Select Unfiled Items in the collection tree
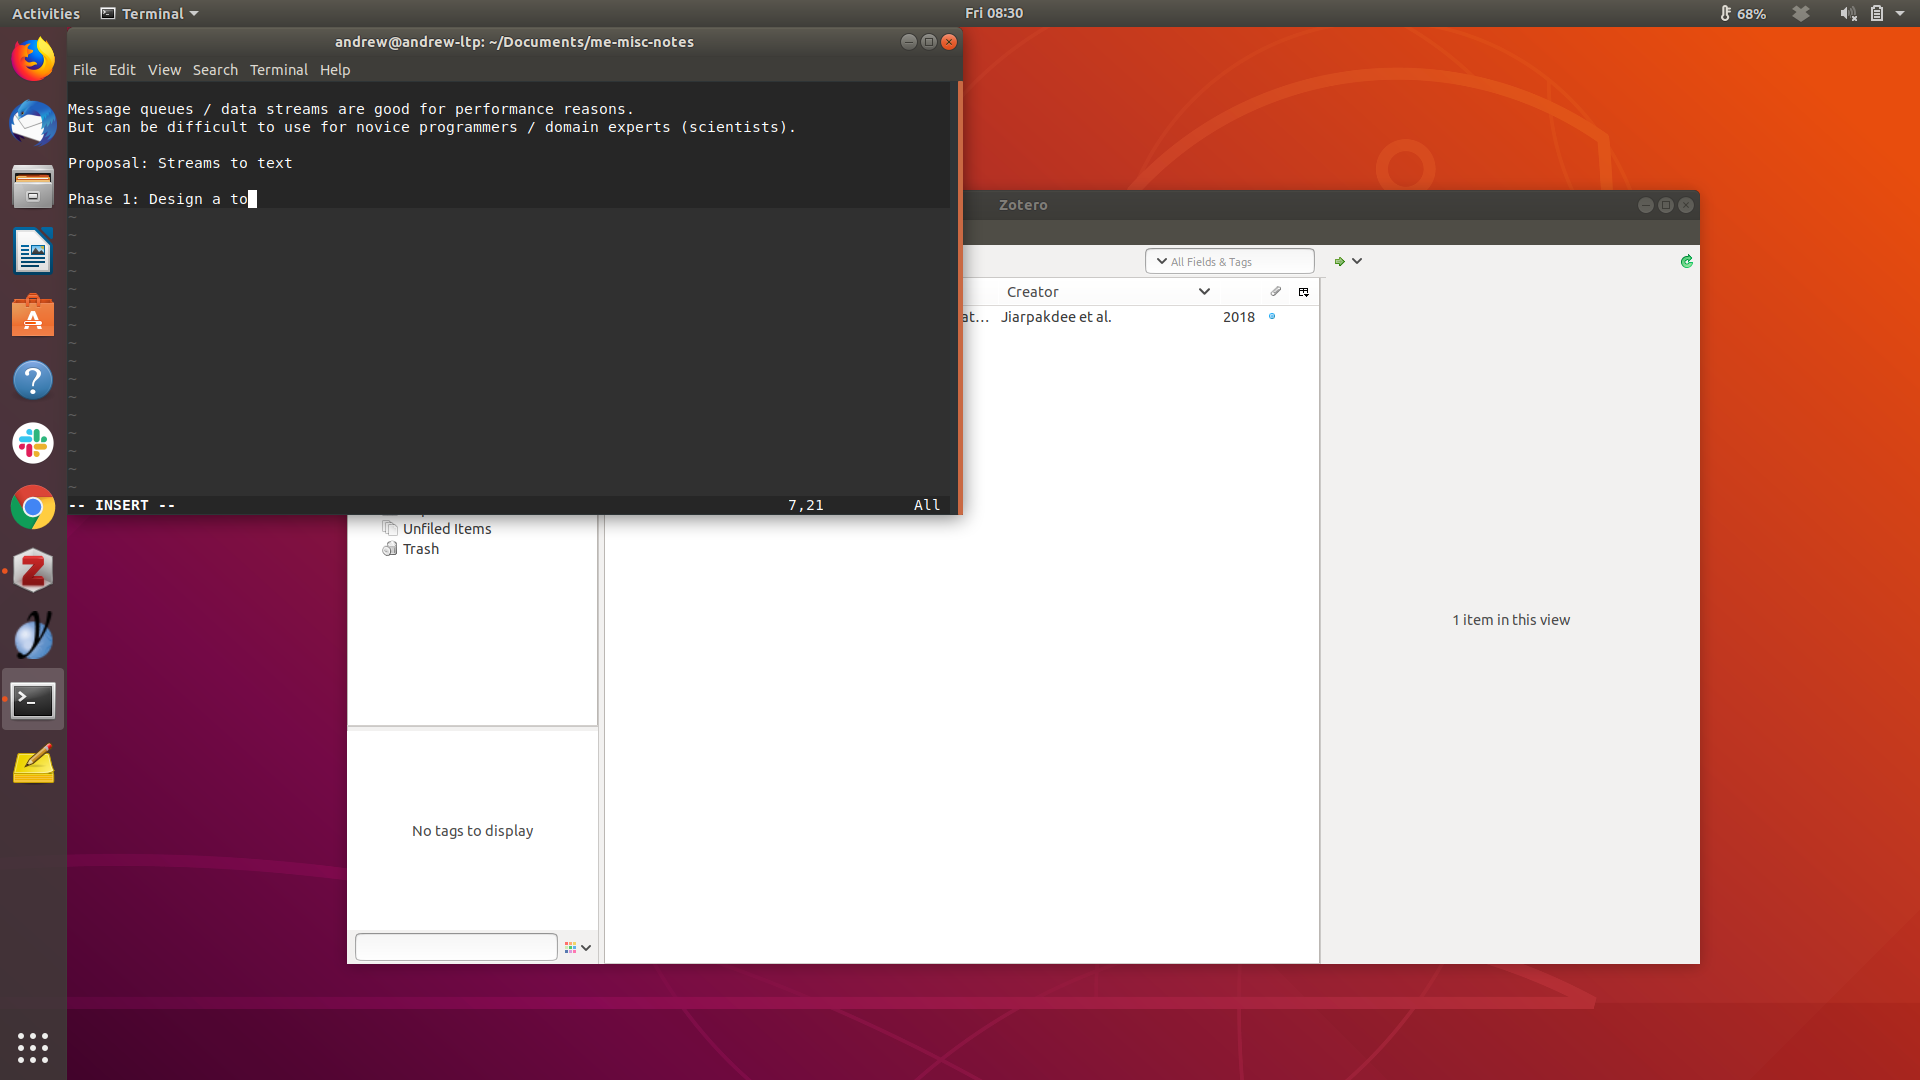 (x=446, y=529)
